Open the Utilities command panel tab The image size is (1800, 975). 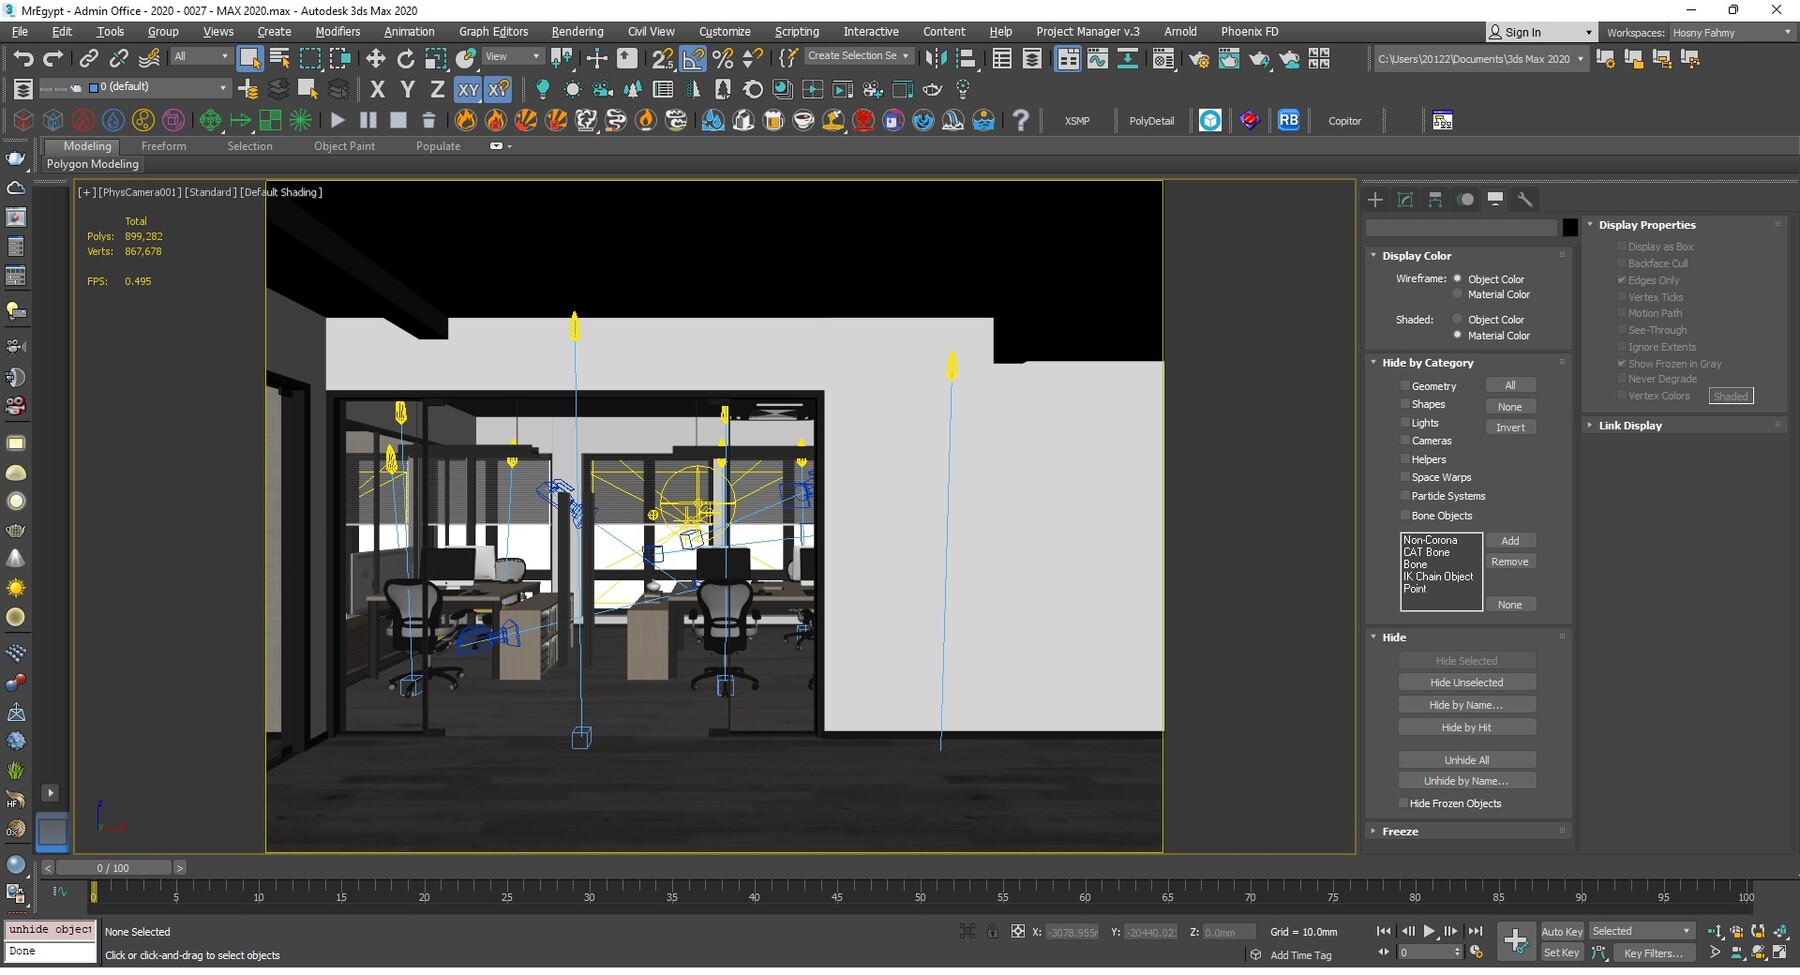[x=1526, y=199]
